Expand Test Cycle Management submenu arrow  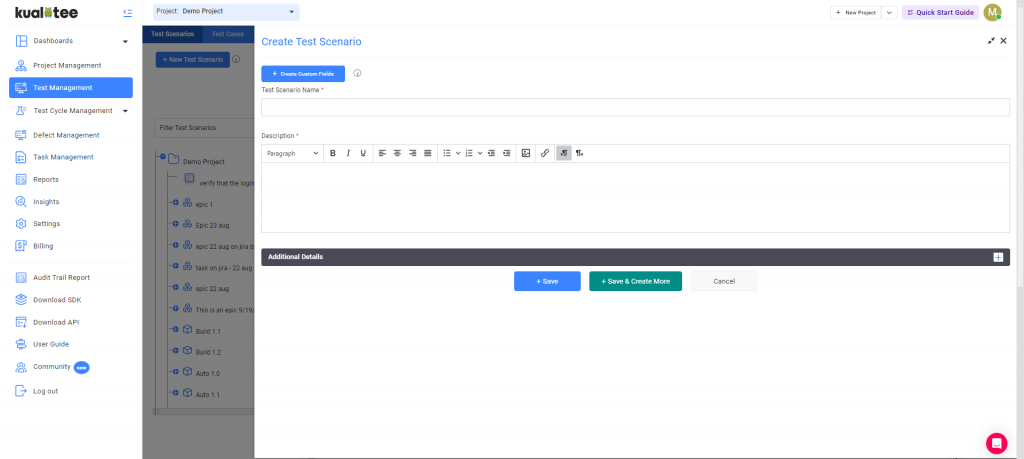click(125, 111)
